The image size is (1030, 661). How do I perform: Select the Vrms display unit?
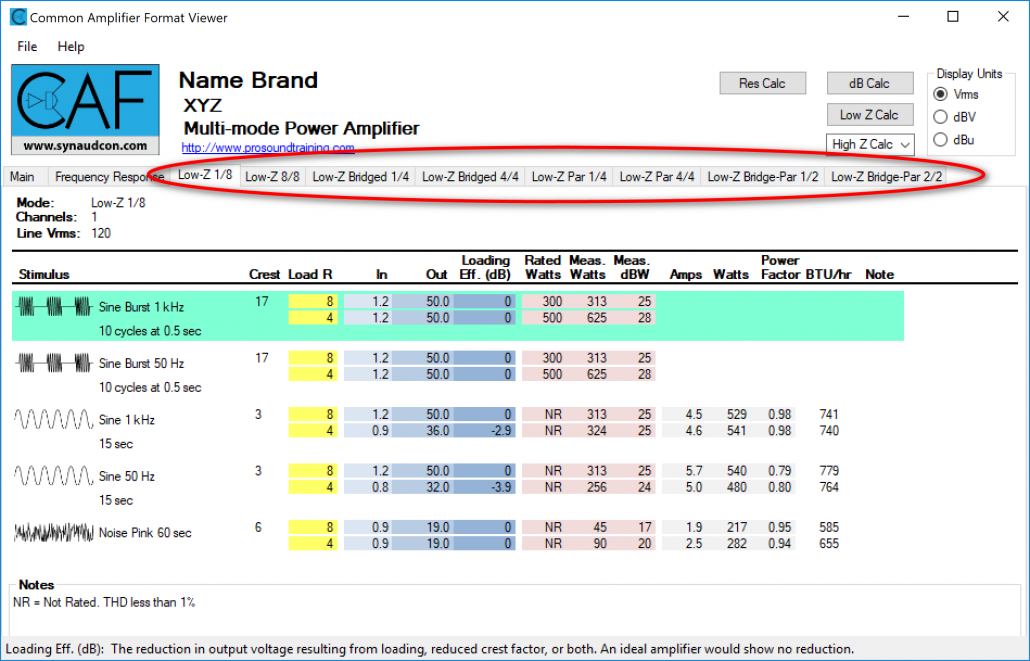click(940, 95)
